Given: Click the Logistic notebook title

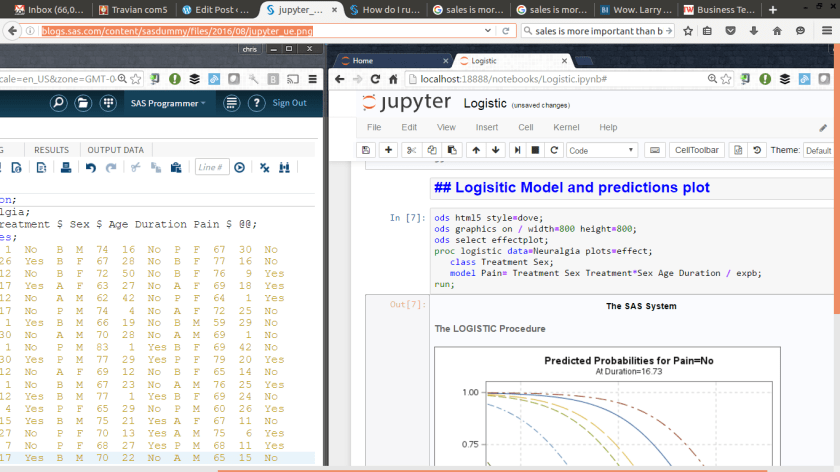Looking at the screenshot, I should (x=485, y=103).
